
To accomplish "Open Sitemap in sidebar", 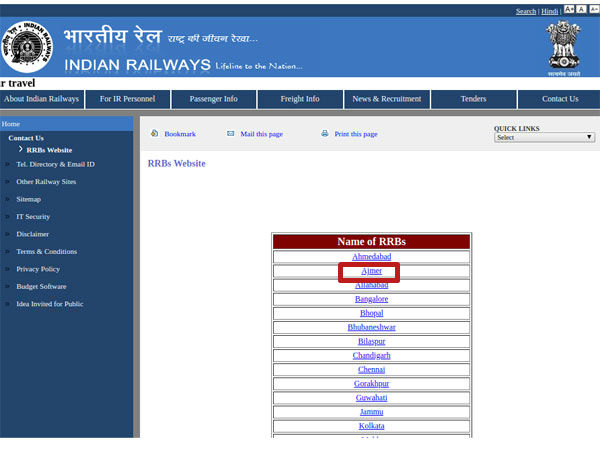I will tap(28, 199).
